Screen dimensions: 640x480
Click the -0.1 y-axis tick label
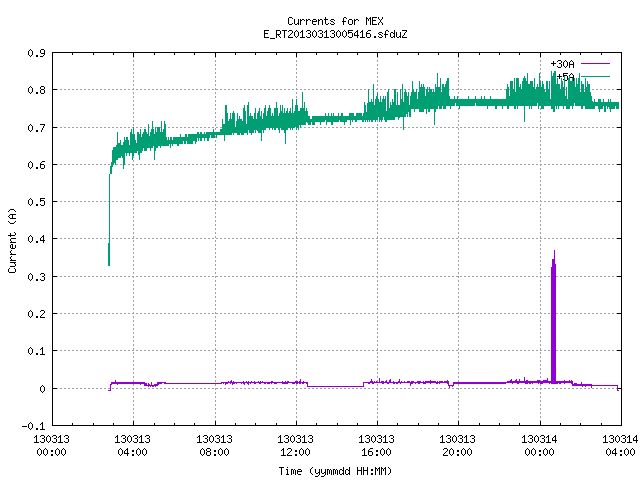click(33, 426)
